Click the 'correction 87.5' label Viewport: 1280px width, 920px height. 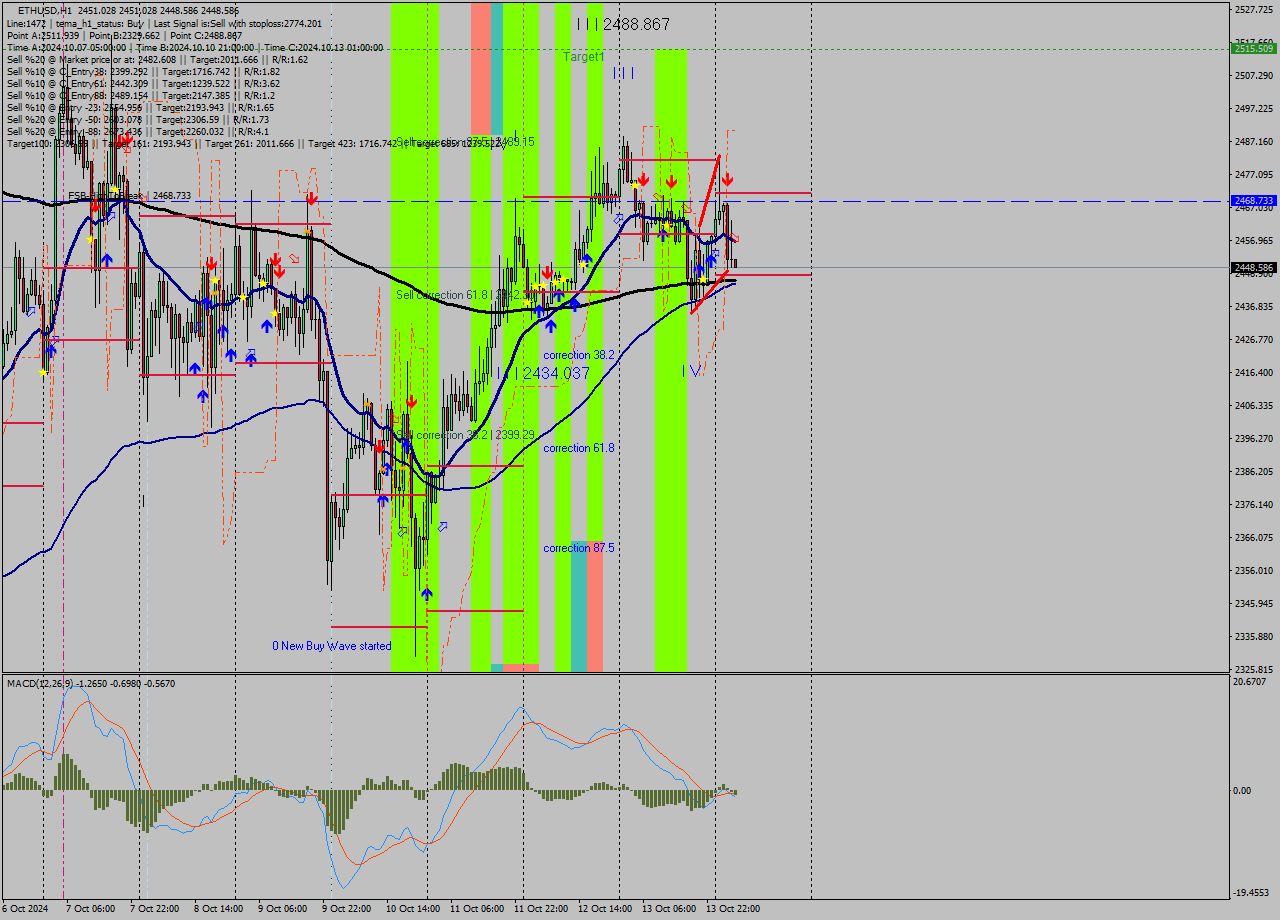click(x=579, y=548)
